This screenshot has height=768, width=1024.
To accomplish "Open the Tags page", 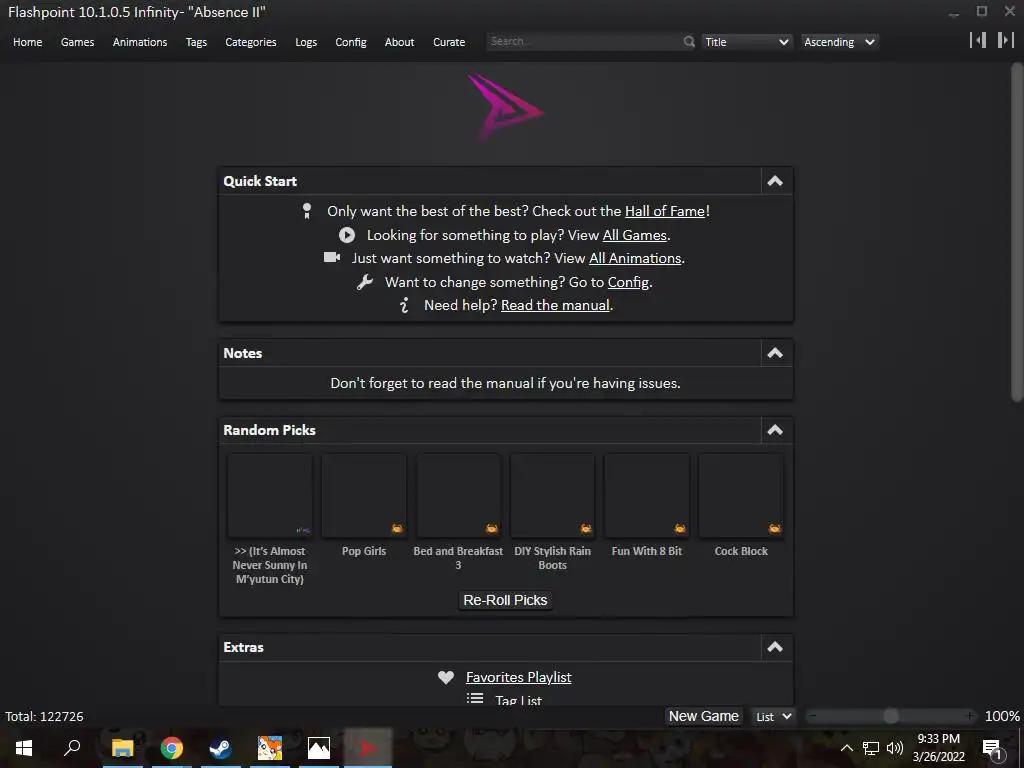I will pos(196,42).
